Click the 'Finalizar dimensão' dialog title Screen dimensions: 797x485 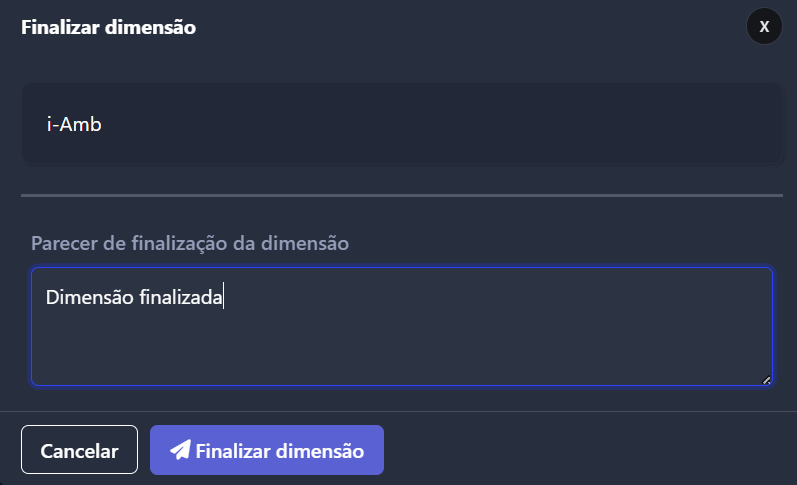pyautogui.click(x=108, y=27)
